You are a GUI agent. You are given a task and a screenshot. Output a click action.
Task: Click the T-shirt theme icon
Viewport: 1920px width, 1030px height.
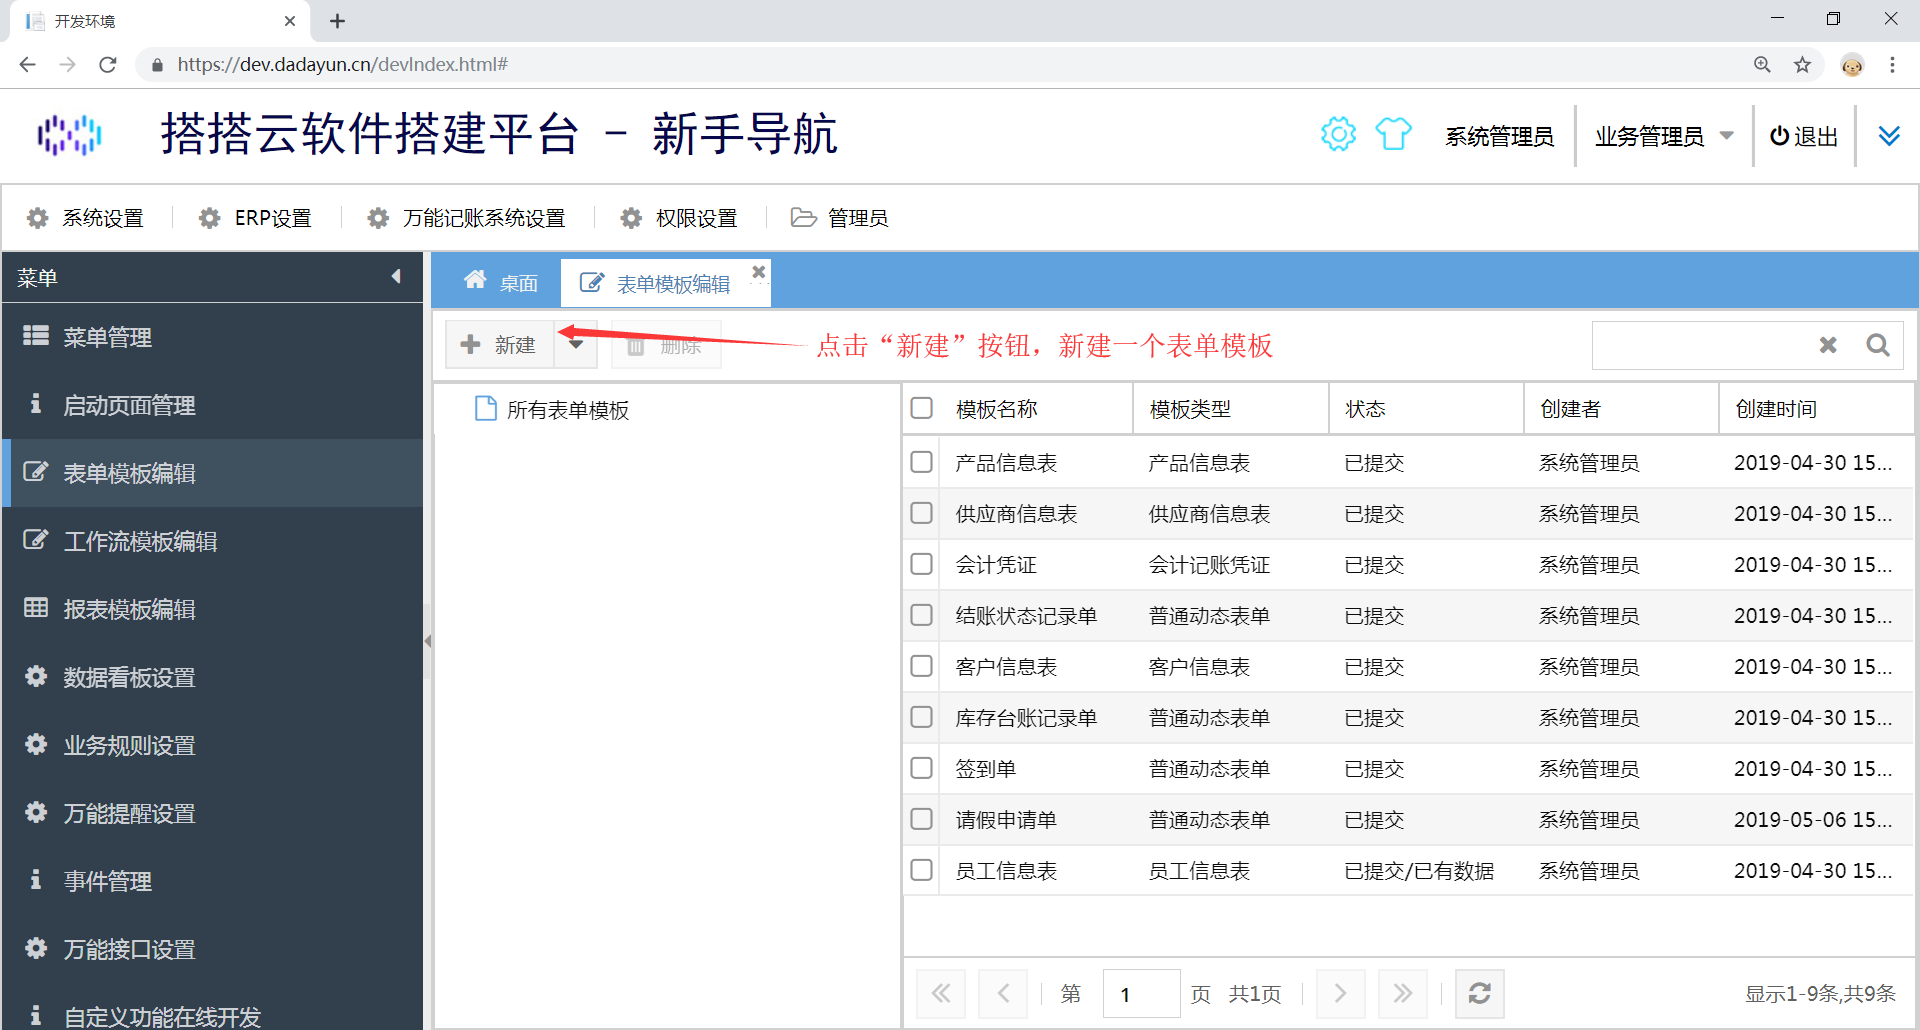(1393, 134)
